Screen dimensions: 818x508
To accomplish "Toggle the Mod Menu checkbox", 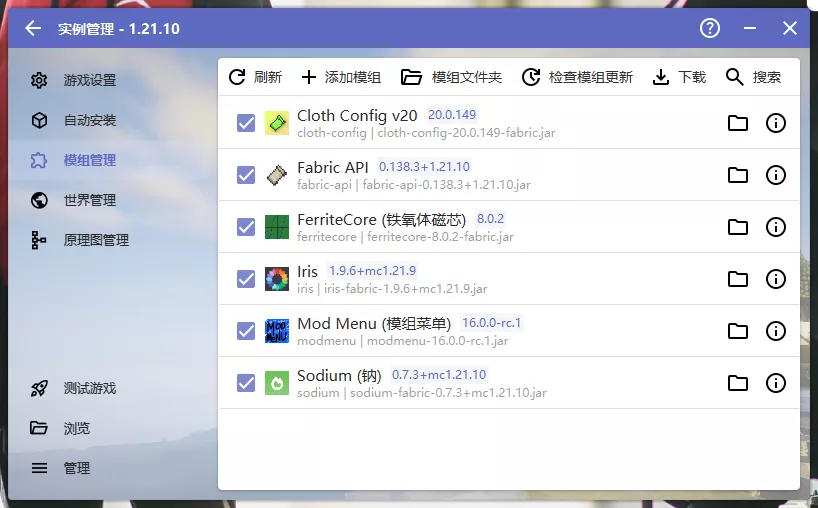I will pos(246,331).
